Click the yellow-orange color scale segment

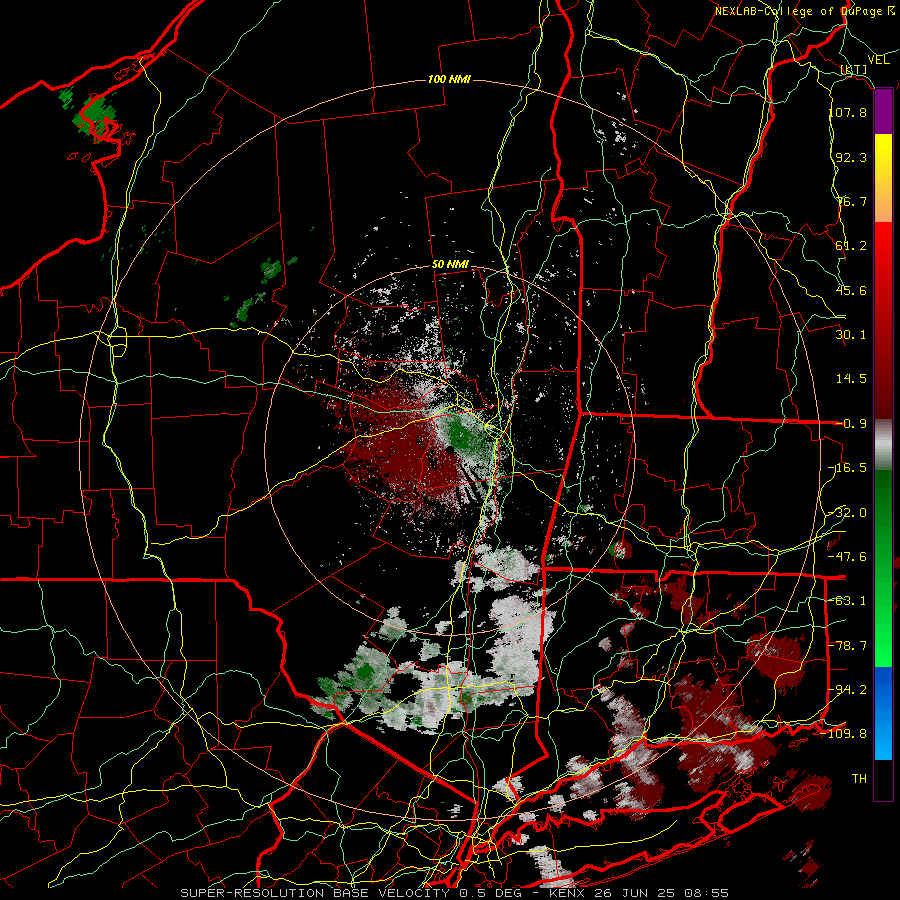883,178
